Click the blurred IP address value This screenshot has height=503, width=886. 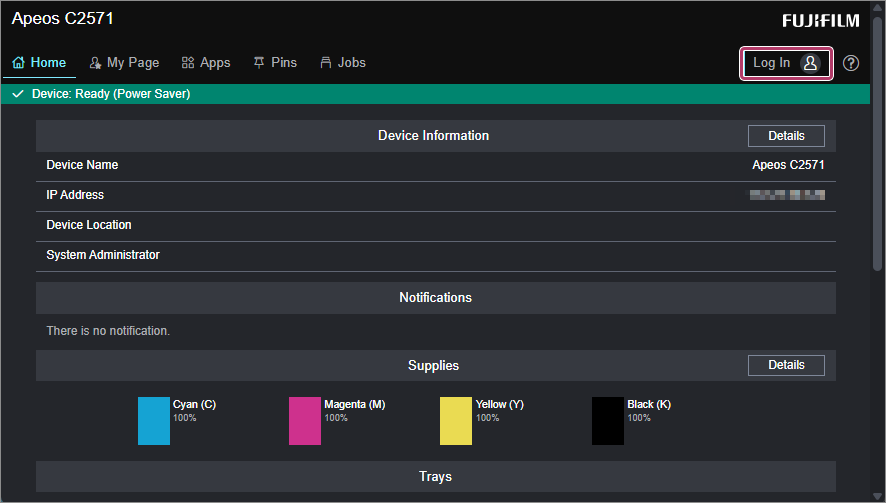(787, 195)
